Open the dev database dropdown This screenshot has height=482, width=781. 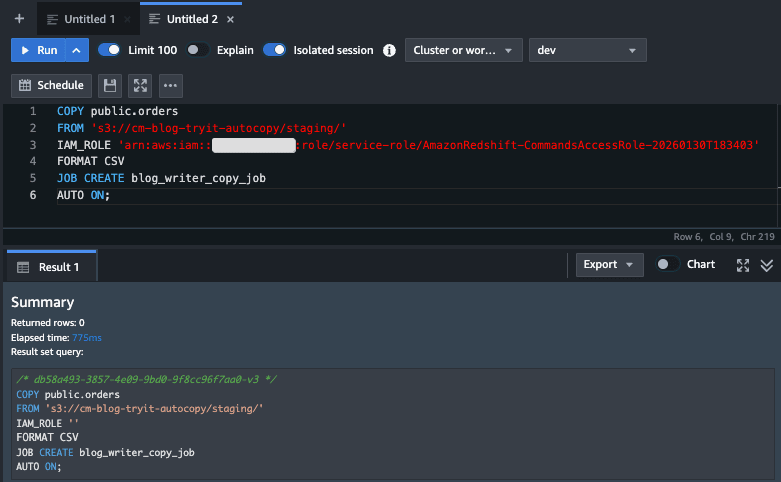pos(588,50)
